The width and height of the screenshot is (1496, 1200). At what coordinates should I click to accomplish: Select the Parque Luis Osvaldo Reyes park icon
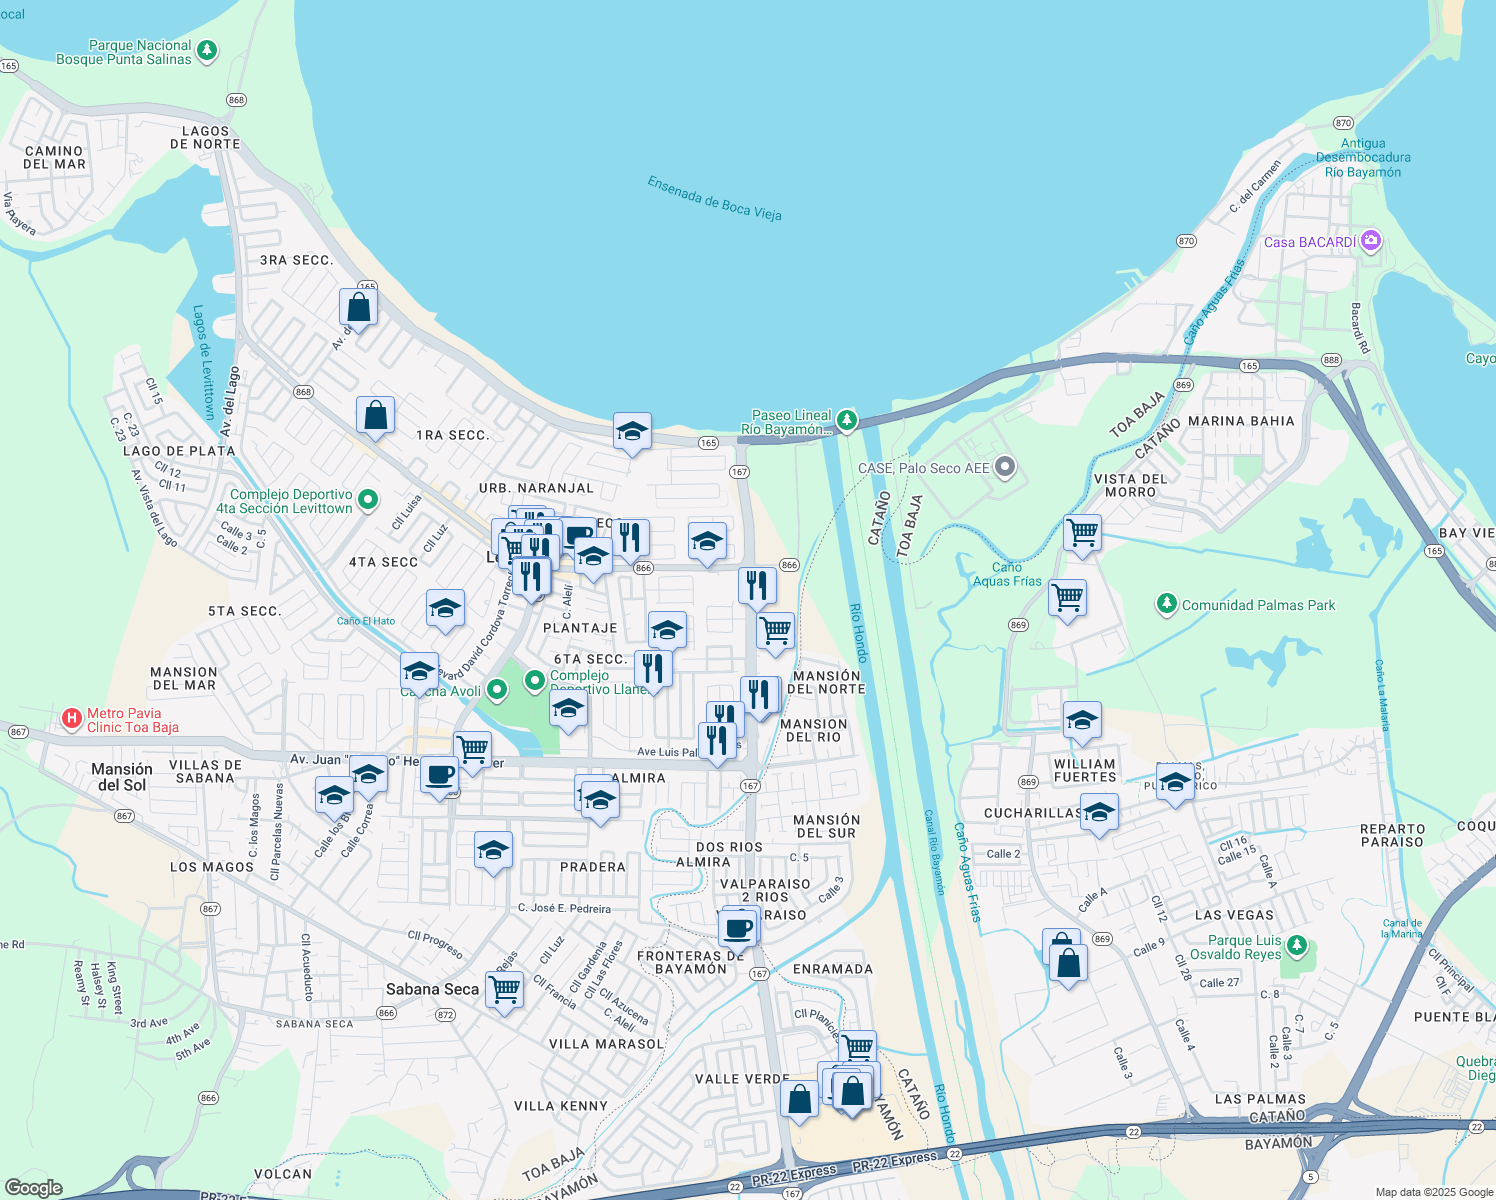pos(1296,944)
